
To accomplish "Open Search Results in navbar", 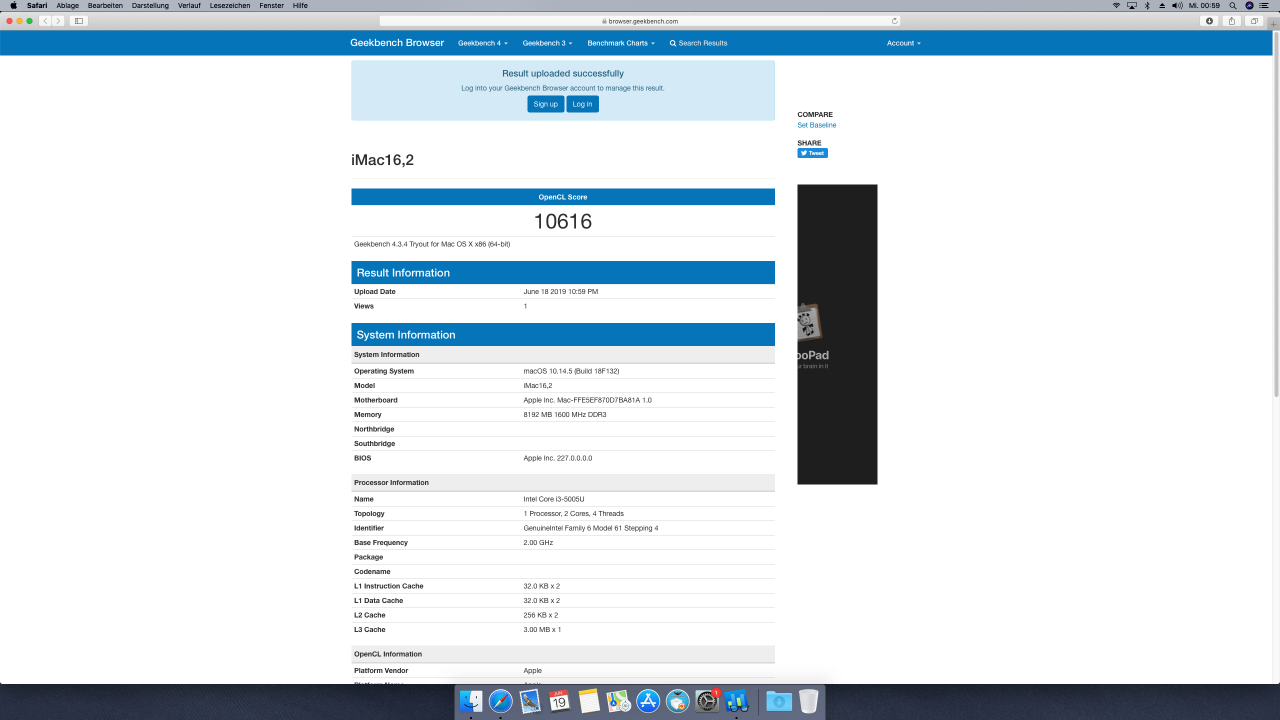I will [698, 43].
